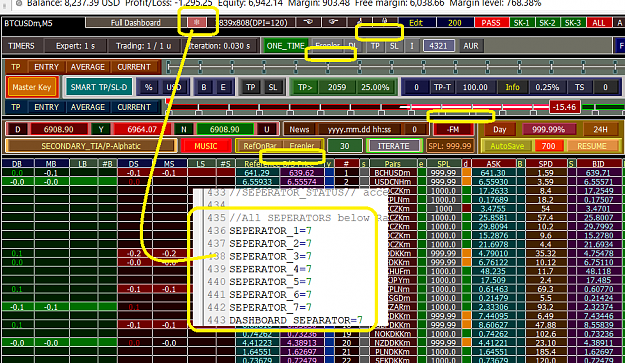Toggle the B button next to E
Image resolution: width=625 pixels, height=363 pixels.
[204, 87]
